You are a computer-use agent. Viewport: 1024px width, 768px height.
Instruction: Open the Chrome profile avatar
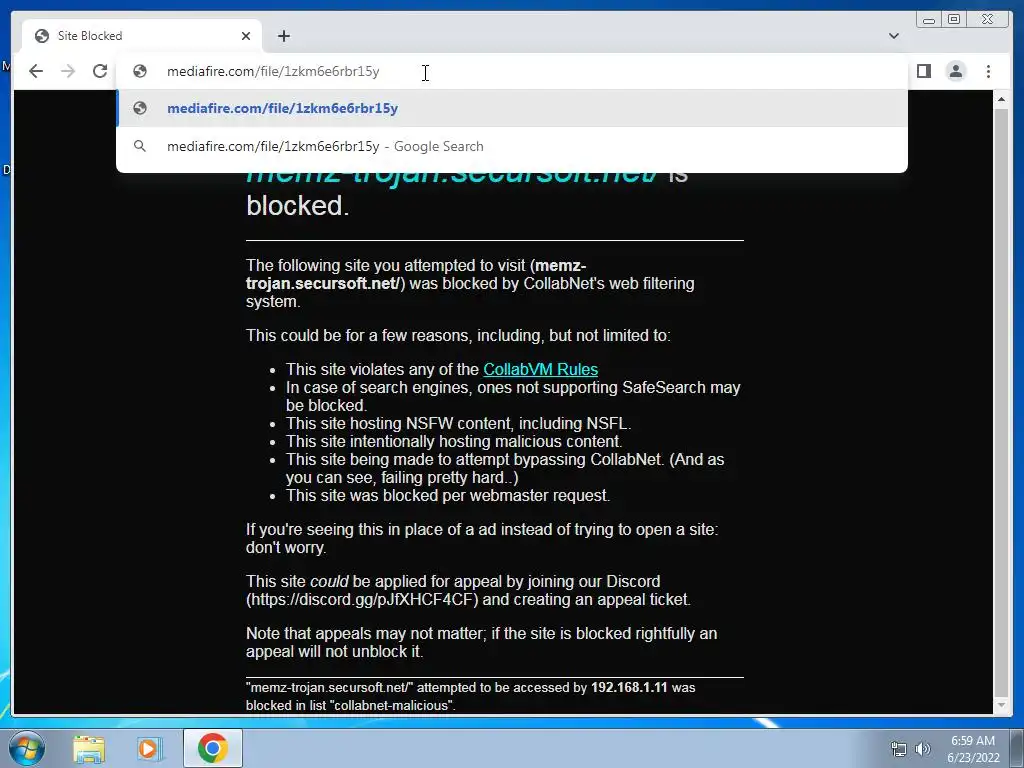coord(956,71)
